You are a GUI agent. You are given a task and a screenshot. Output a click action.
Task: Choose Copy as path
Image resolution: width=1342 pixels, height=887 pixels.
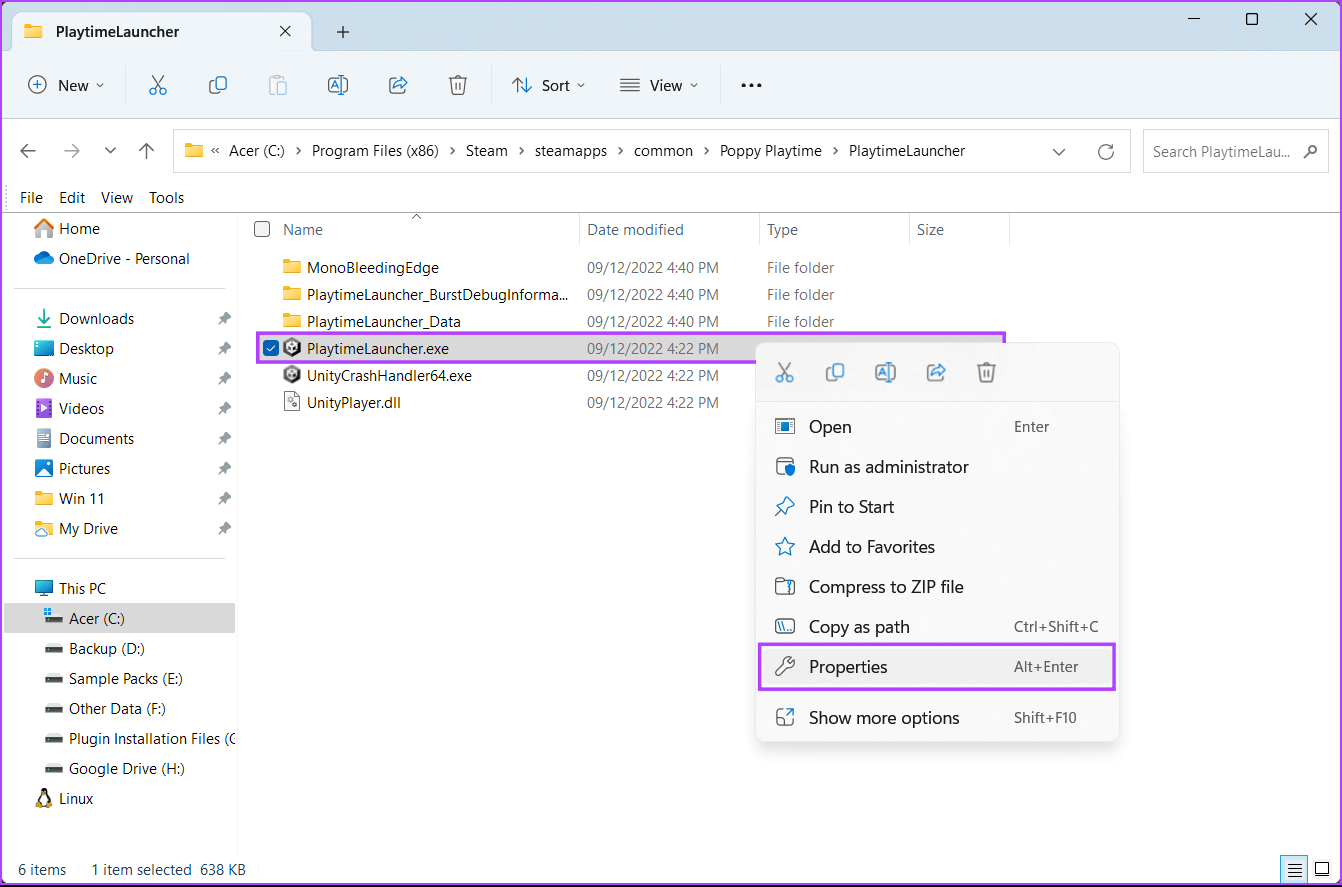coord(937,627)
